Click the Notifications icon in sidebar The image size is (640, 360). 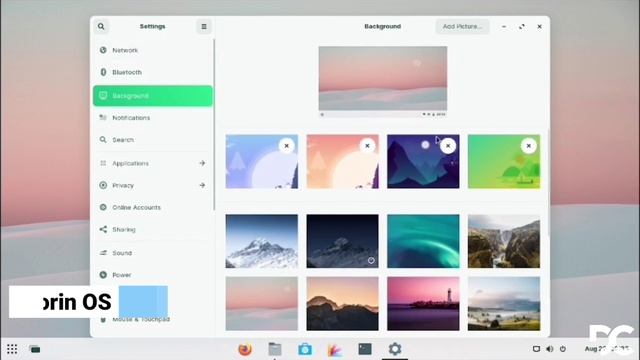tap(103, 118)
